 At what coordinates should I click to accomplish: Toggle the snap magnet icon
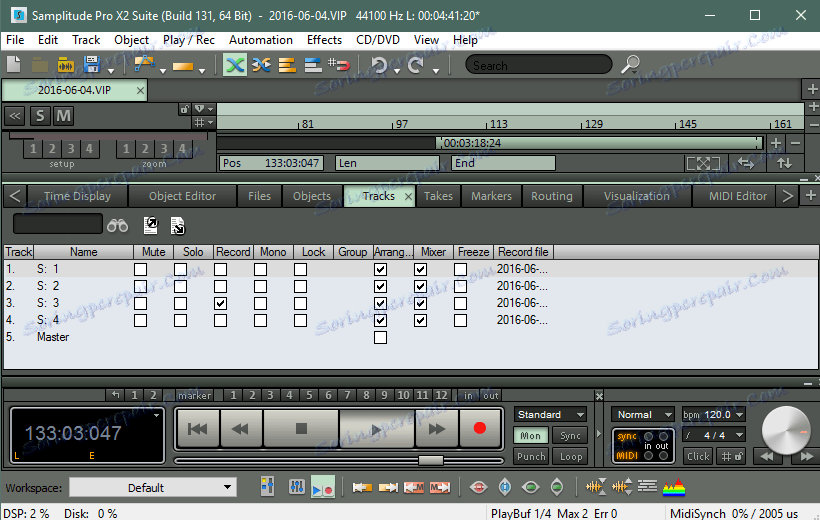tap(339, 65)
